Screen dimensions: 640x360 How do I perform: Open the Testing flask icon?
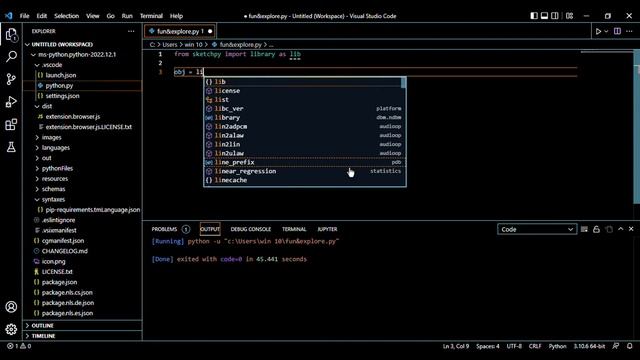[11, 147]
